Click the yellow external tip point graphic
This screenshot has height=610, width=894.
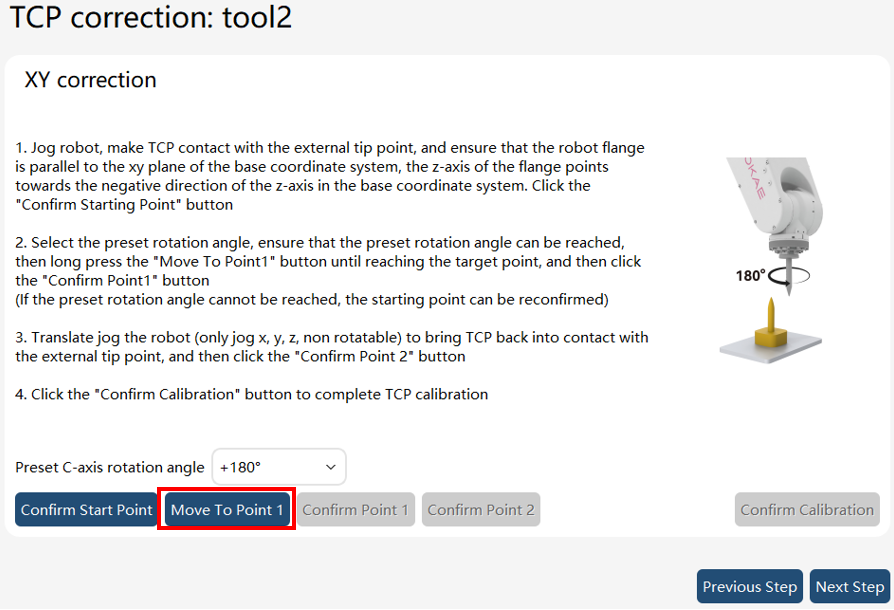(x=771, y=323)
